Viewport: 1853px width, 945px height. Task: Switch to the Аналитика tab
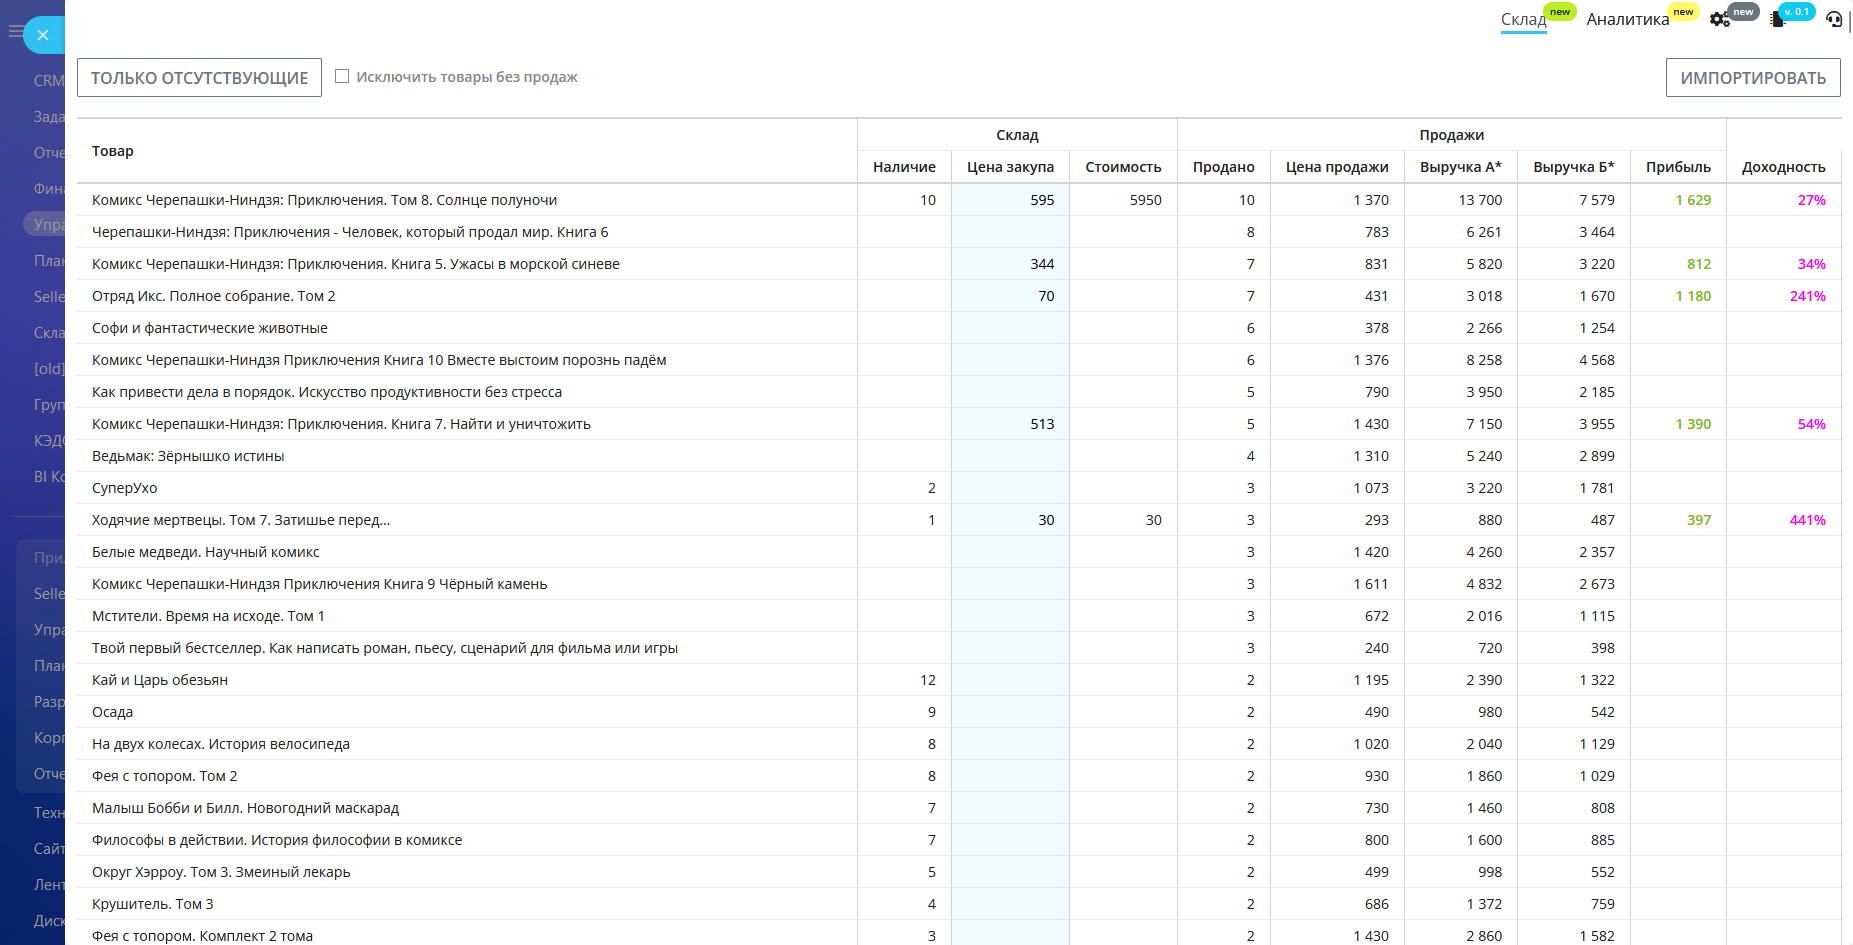tap(1627, 19)
